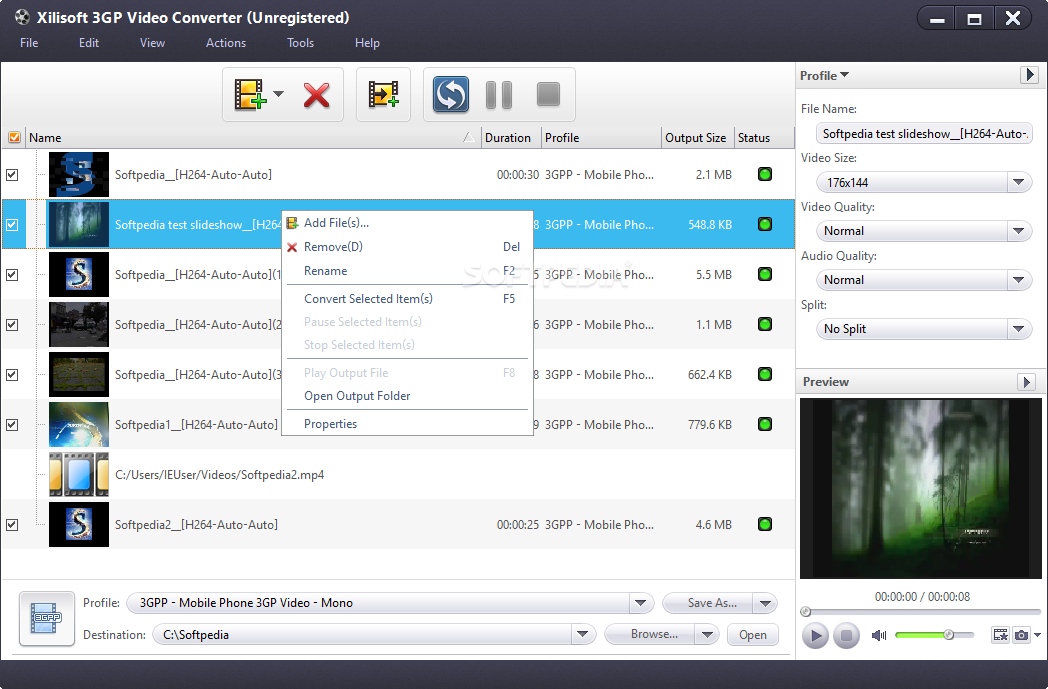Click the green status icon of the 5.5 MB row
Image resolution: width=1048 pixels, height=689 pixels.
(765, 274)
